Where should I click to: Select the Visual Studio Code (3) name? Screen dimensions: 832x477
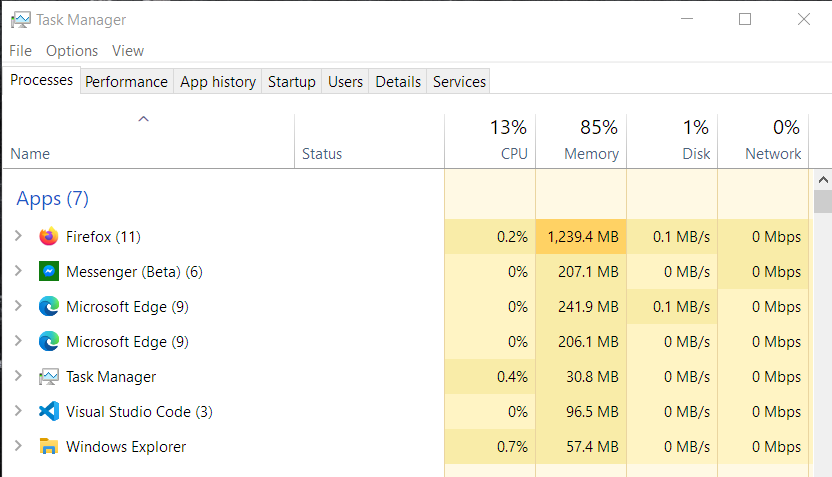click(139, 412)
